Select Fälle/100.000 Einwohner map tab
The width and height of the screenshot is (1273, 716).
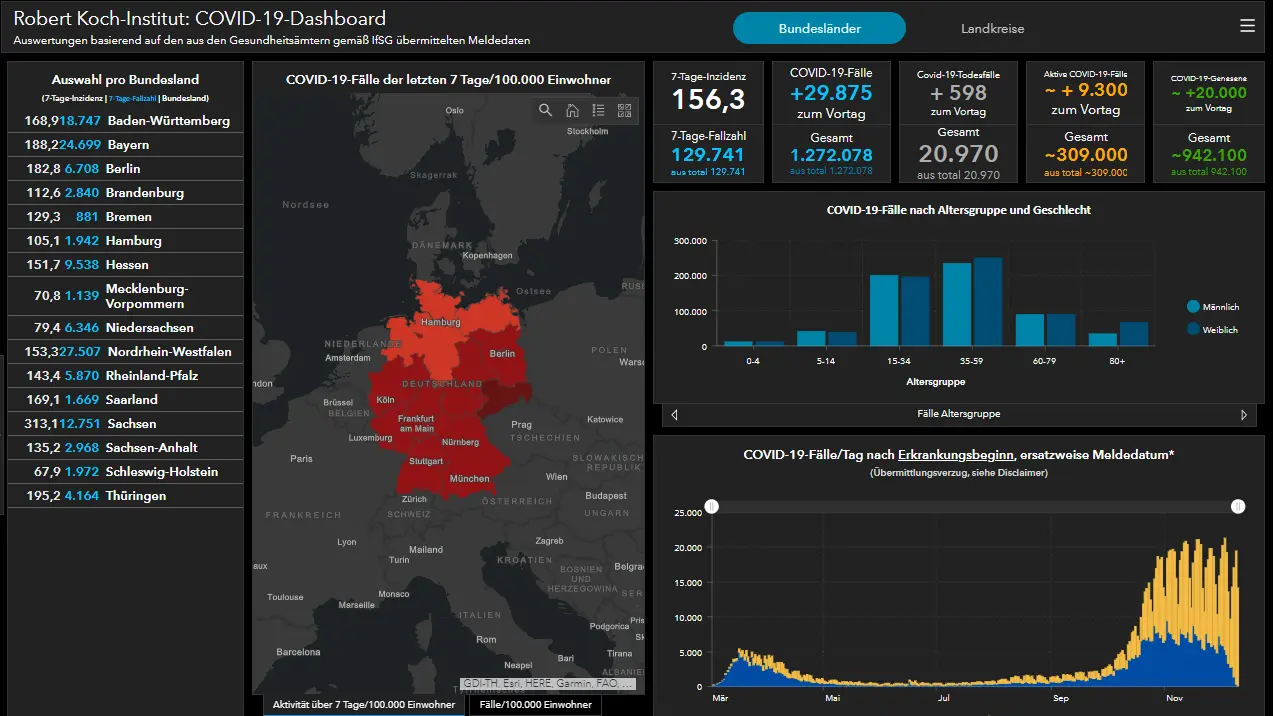pos(536,705)
